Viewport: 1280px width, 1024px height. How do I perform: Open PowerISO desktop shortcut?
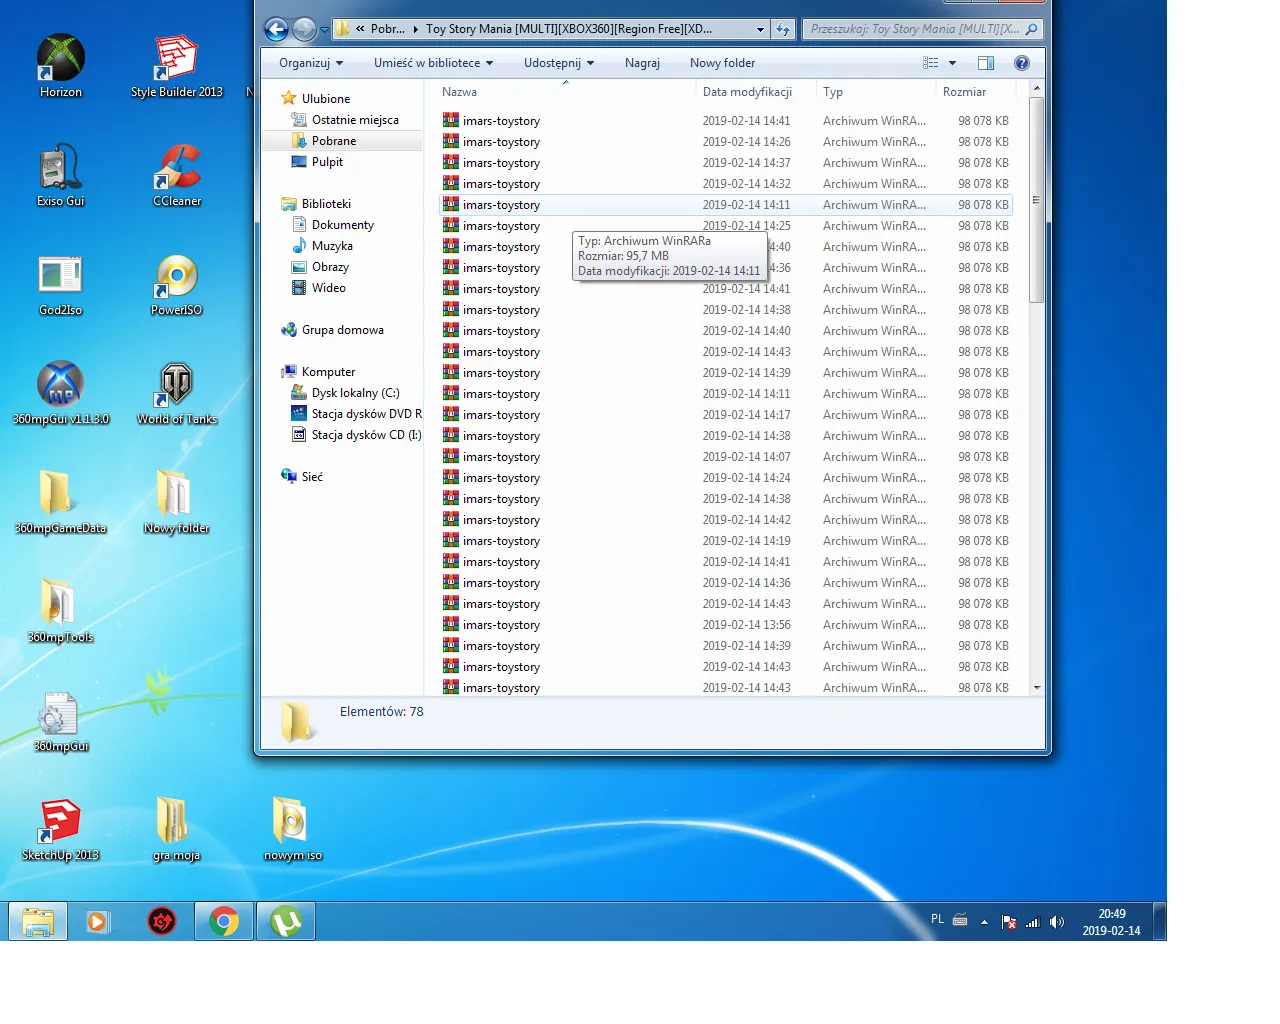pyautogui.click(x=177, y=284)
